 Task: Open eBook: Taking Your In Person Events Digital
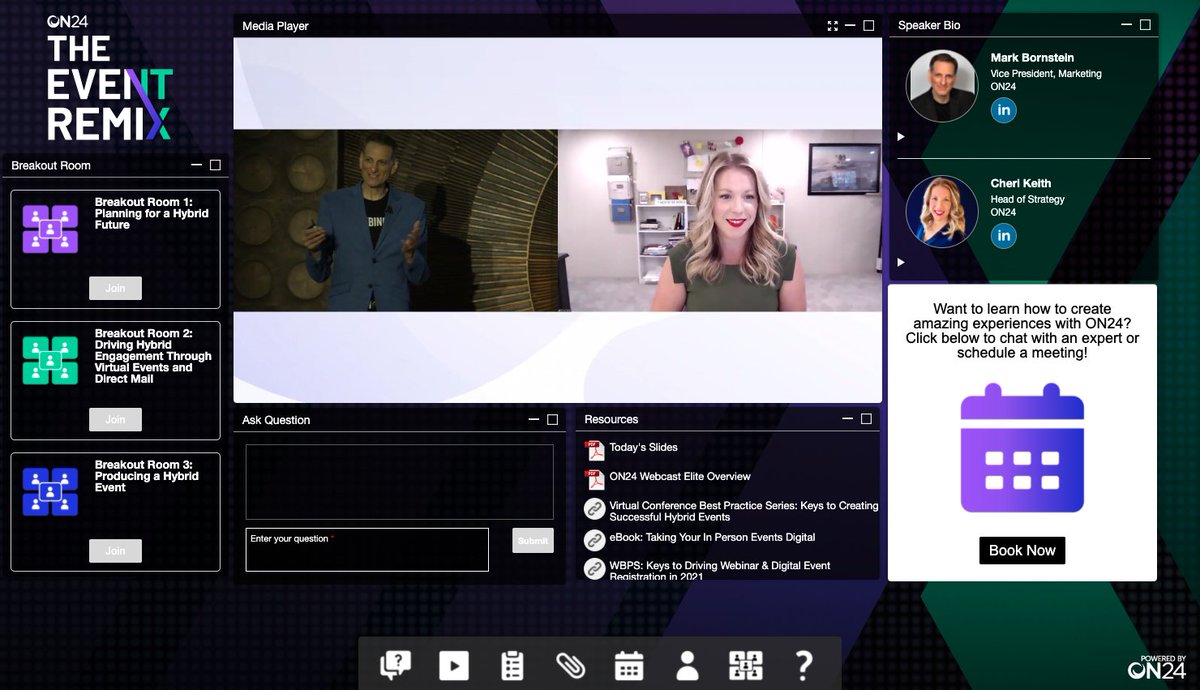point(712,537)
